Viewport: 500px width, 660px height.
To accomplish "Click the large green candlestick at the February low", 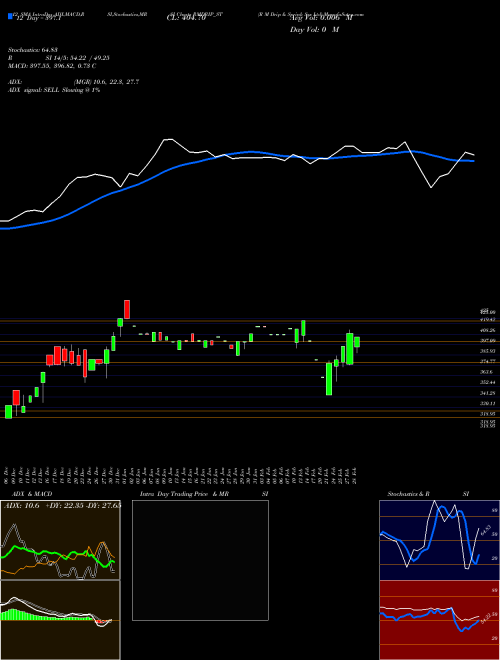I will [329, 379].
